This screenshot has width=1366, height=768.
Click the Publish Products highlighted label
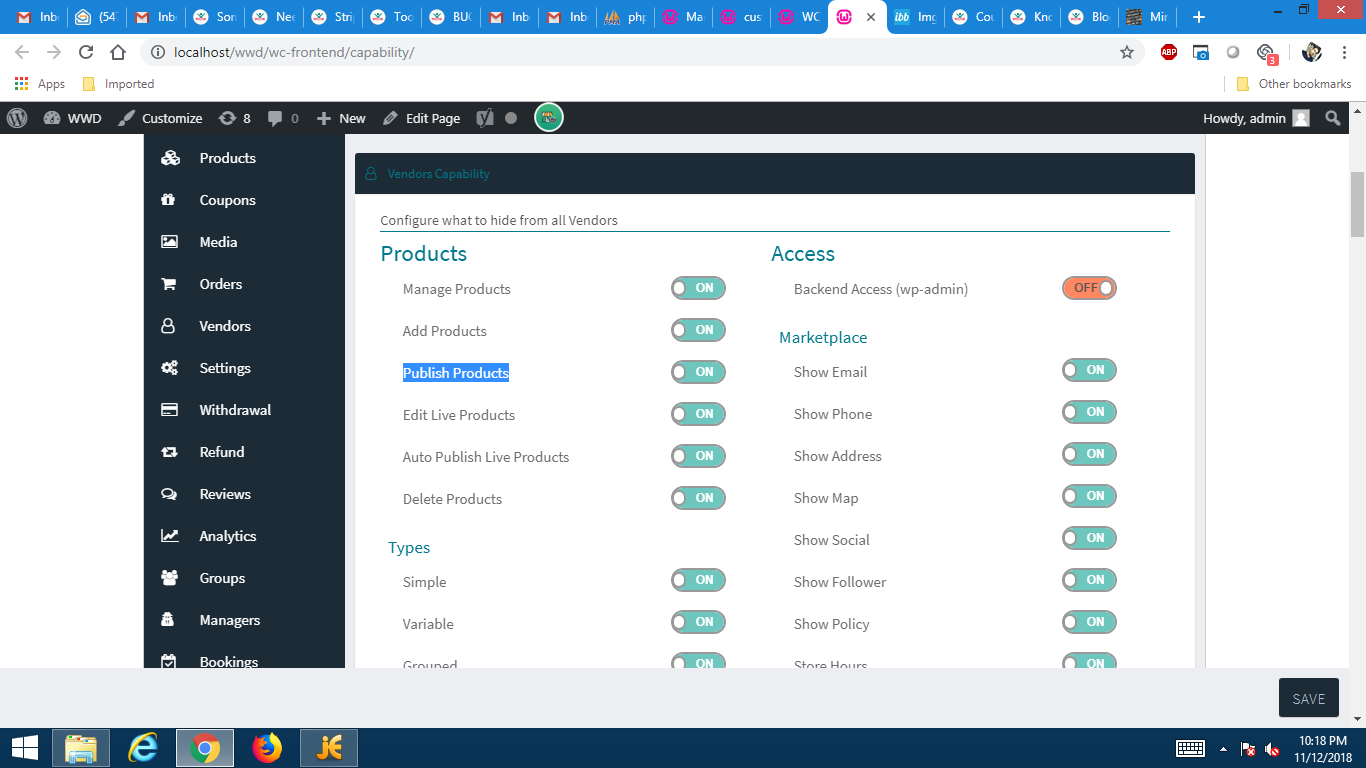456,373
